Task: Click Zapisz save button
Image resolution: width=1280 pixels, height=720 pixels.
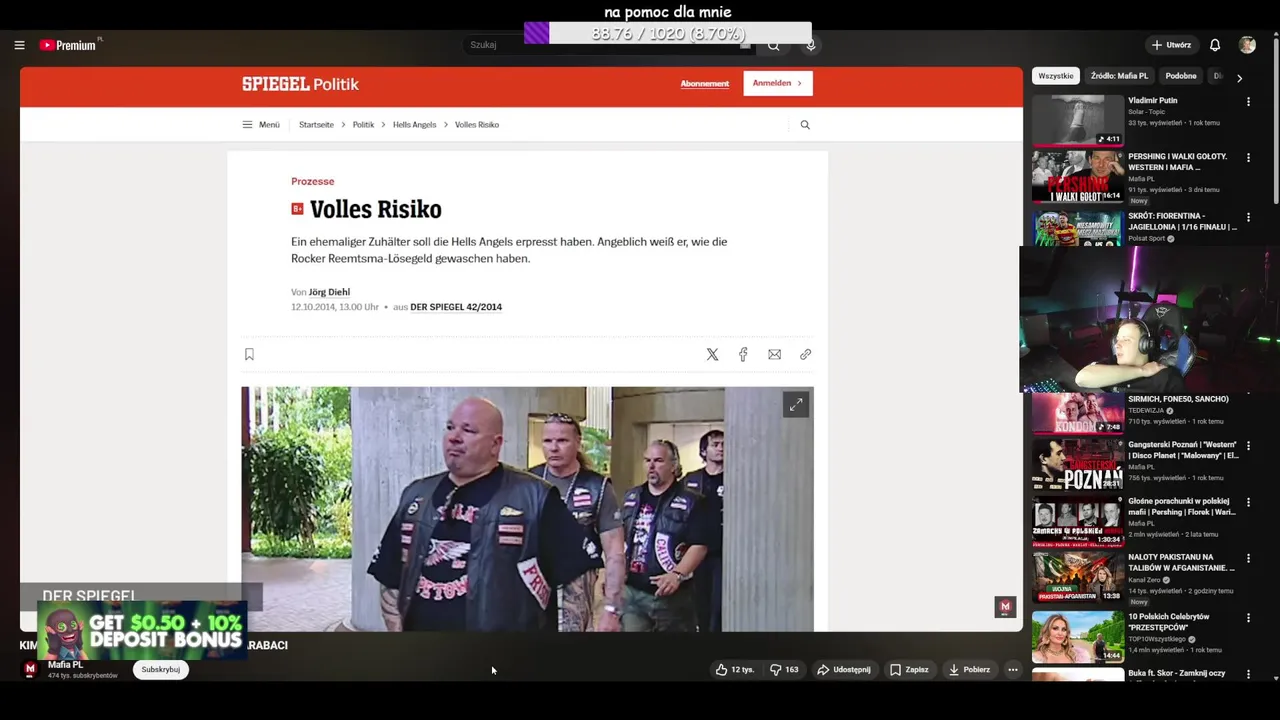Action: (x=909, y=670)
